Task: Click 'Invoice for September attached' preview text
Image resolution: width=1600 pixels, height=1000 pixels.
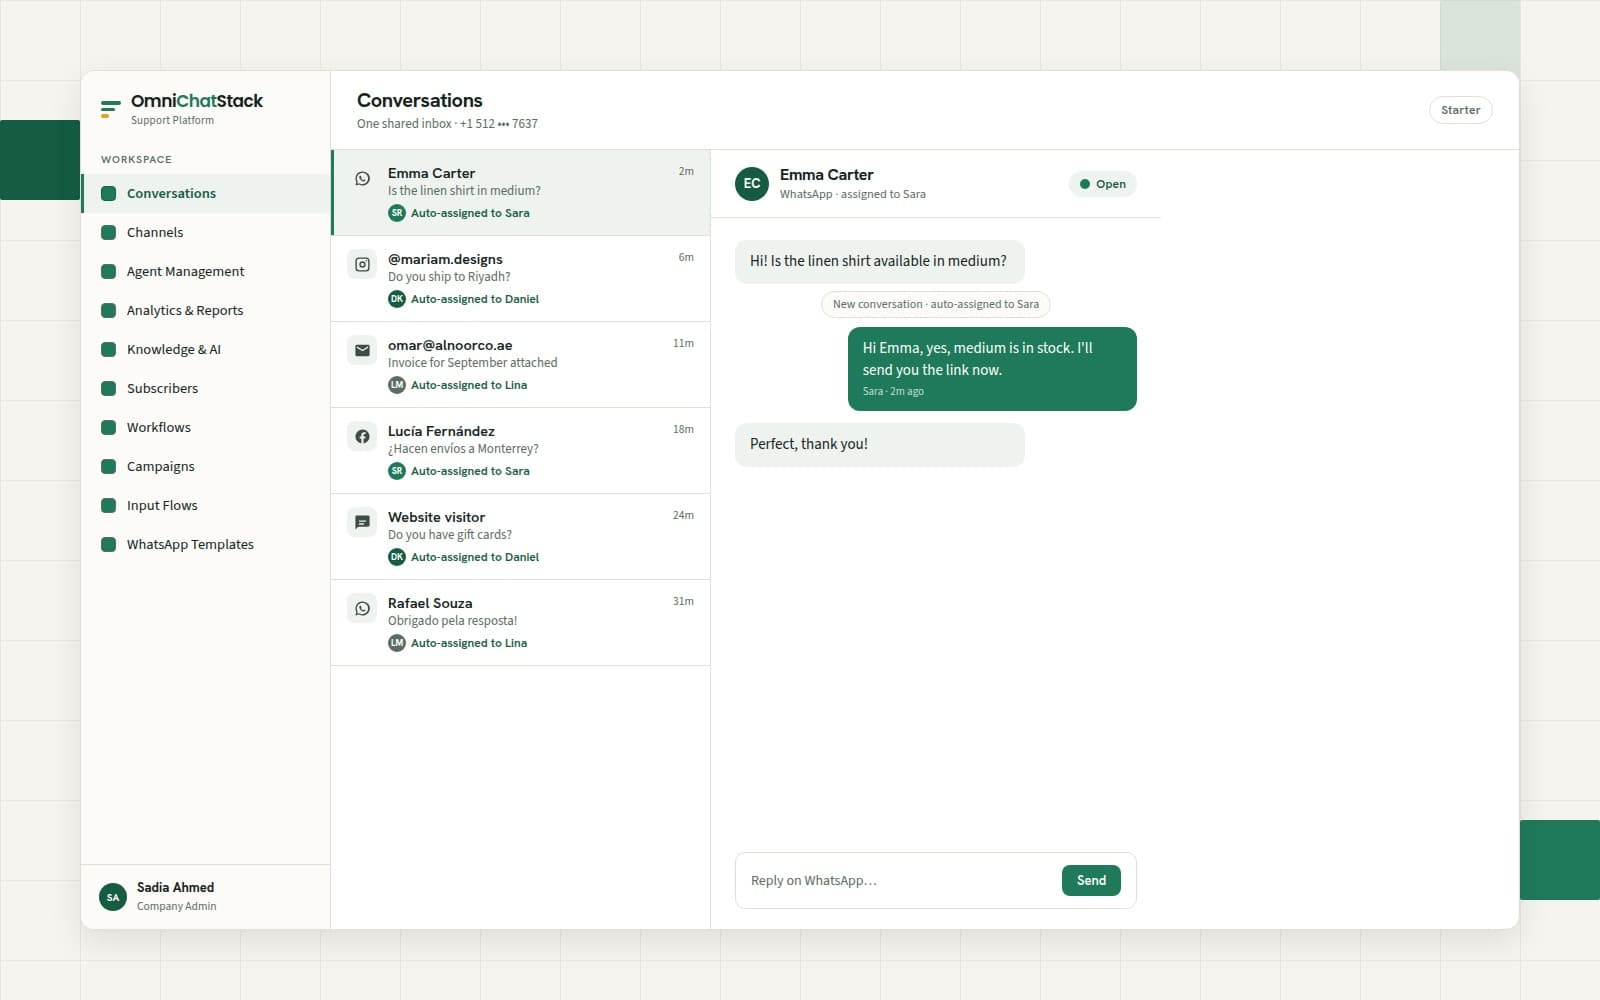Action: [x=473, y=363]
